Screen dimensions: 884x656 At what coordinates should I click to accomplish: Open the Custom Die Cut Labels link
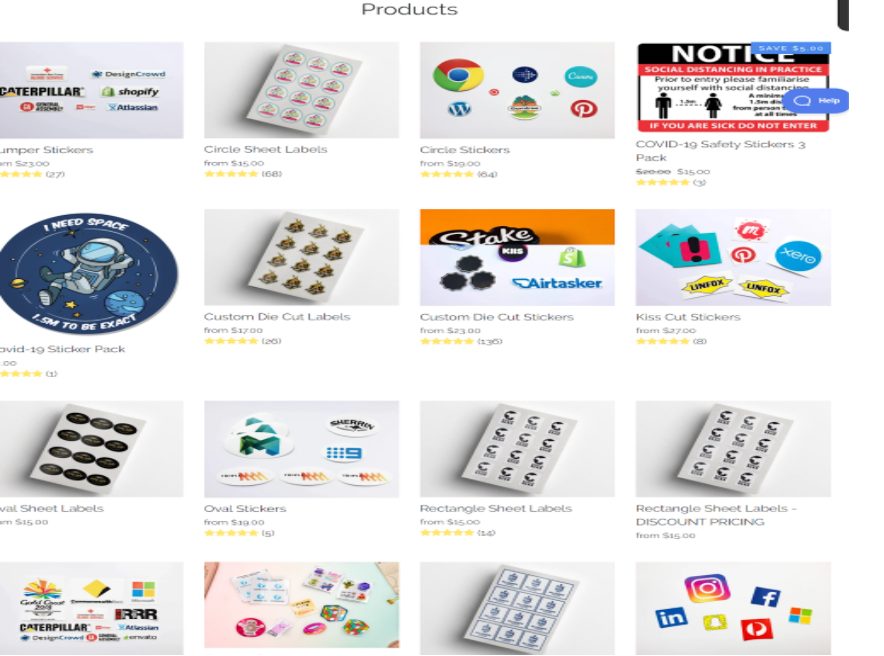277,317
